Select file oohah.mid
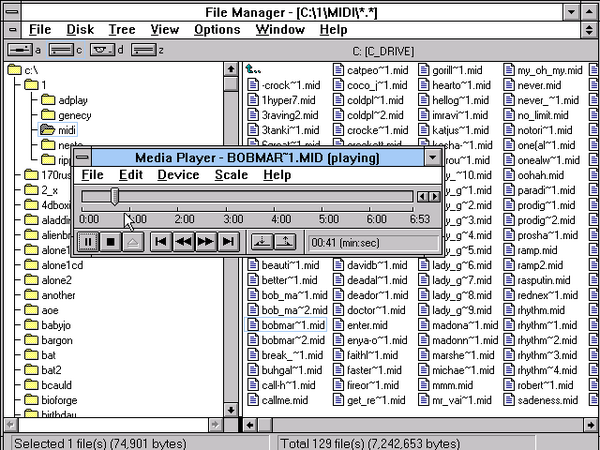Viewport: 600px width, 450px height. (534, 175)
